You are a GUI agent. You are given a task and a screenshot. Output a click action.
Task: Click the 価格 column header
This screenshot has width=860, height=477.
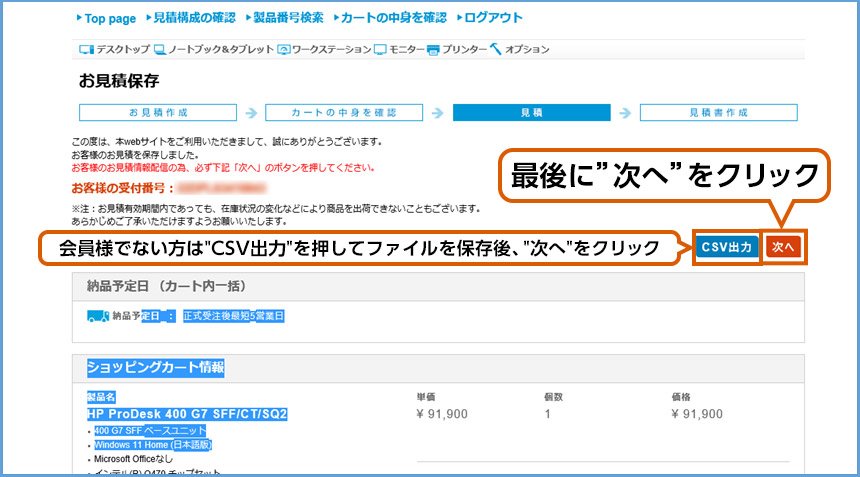coord(681,397)
